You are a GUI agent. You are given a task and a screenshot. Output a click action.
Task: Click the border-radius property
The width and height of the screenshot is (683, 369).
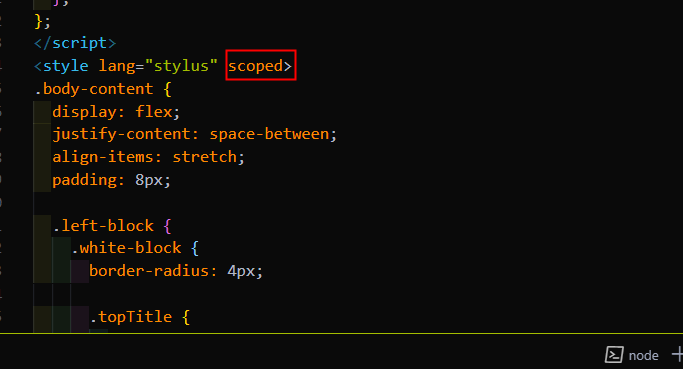[x=149, y=271]
